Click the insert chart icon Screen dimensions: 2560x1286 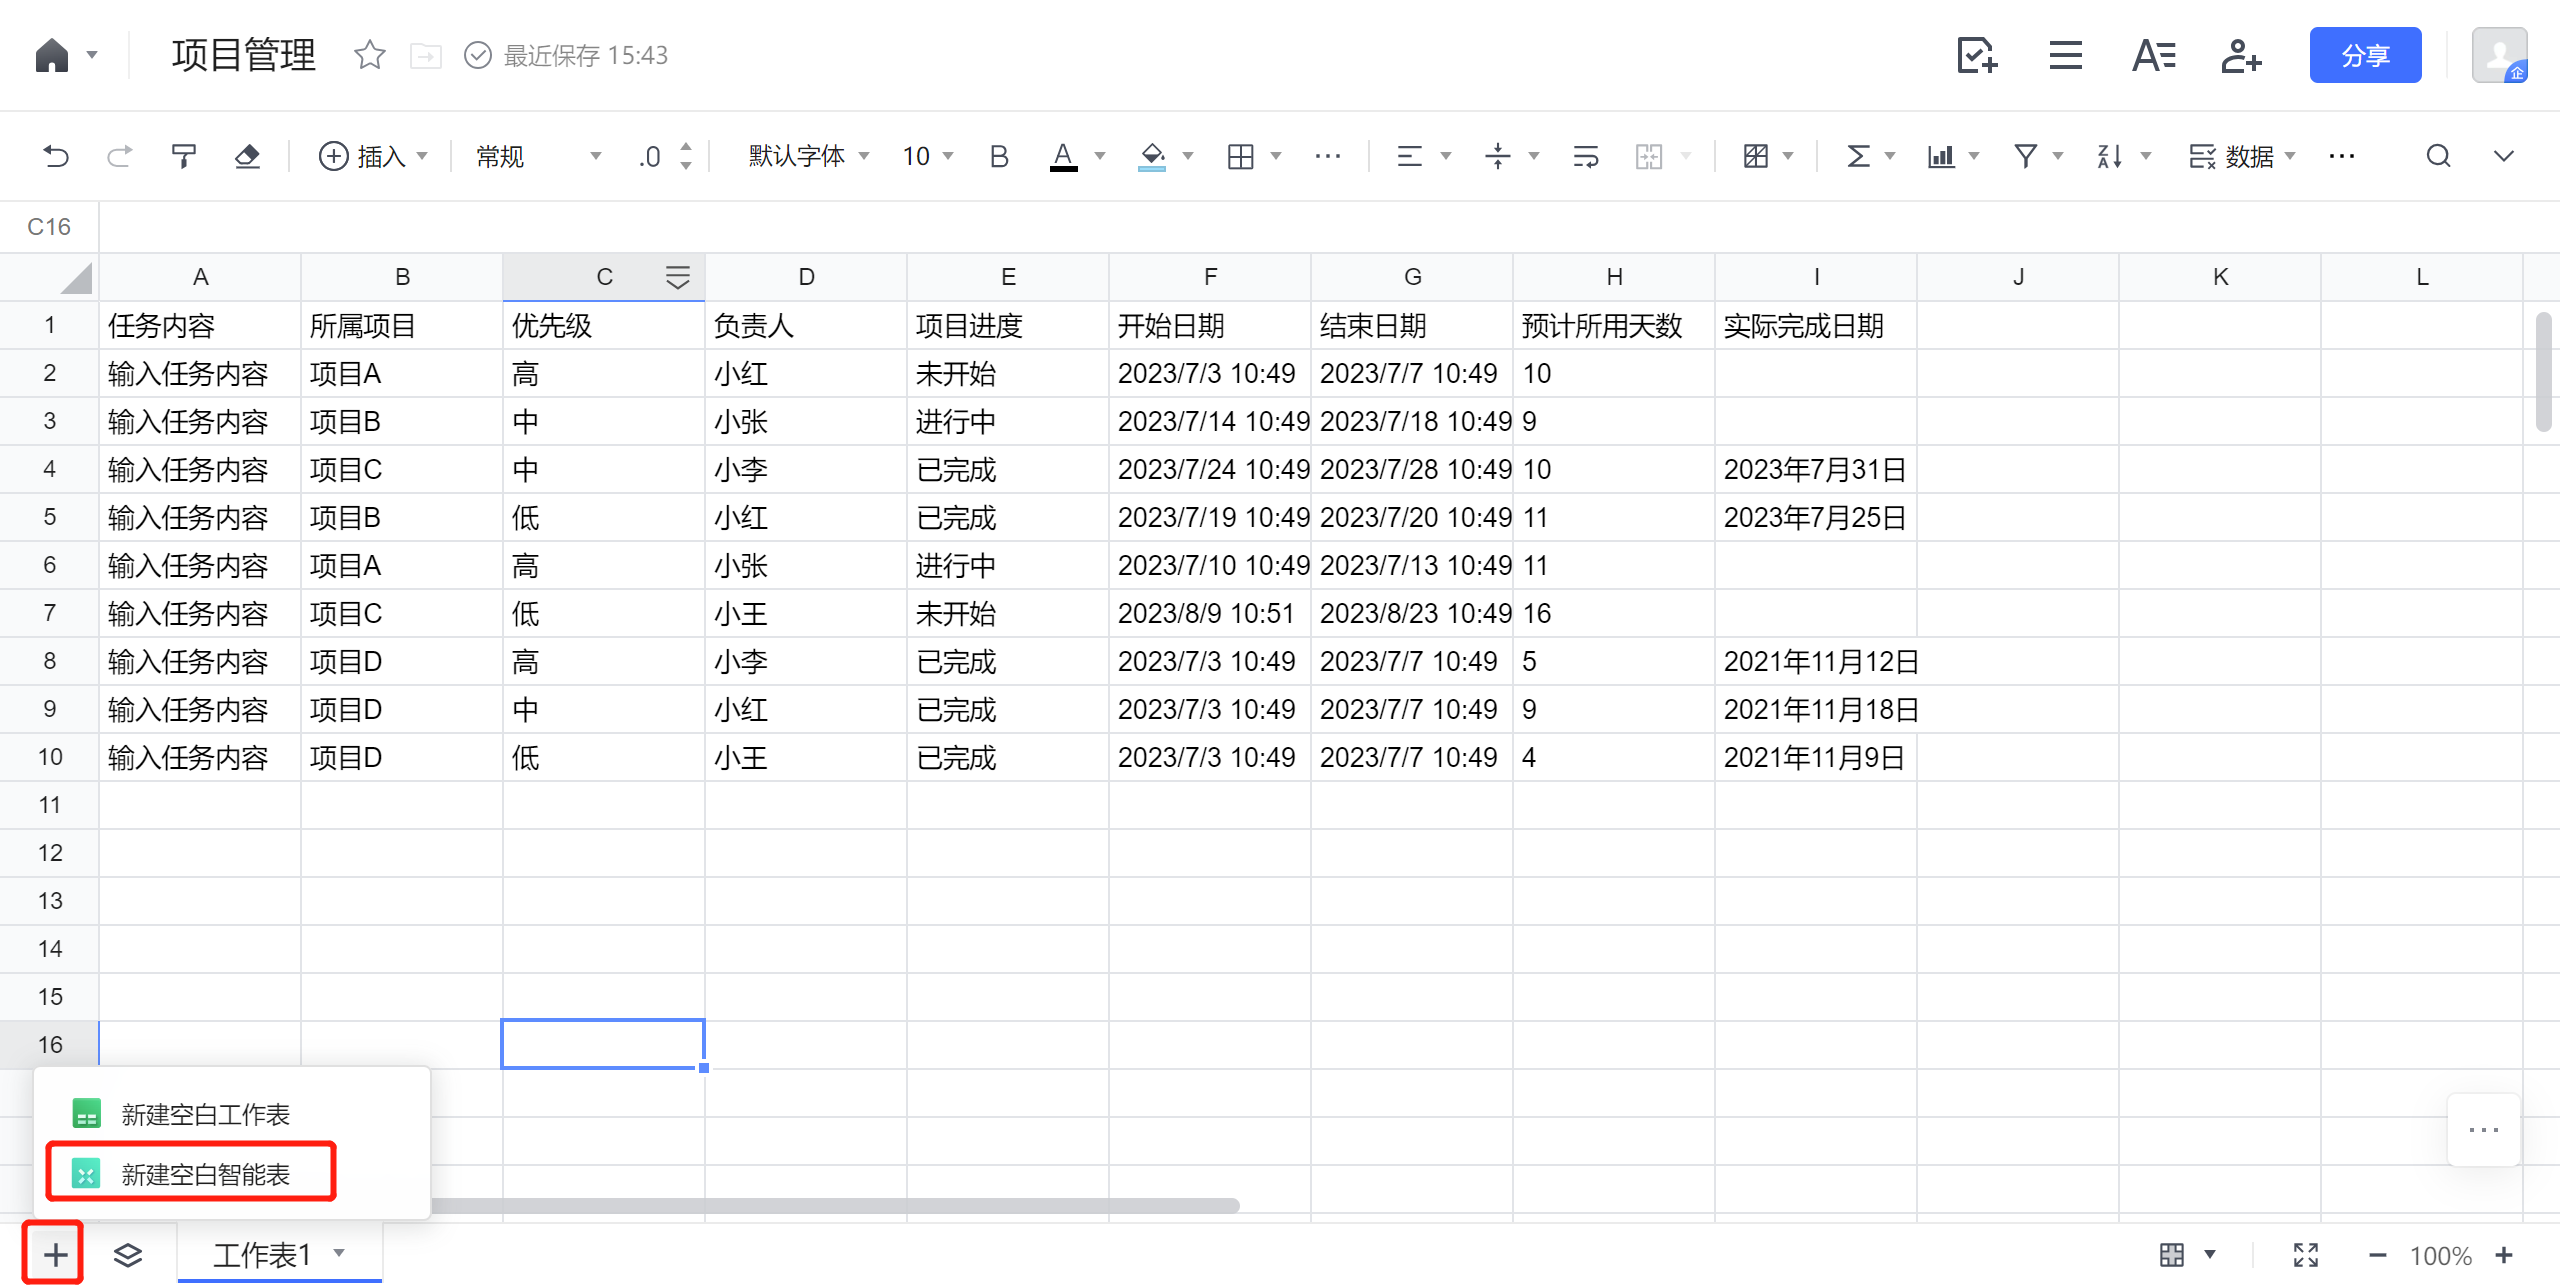point(1940,156)
